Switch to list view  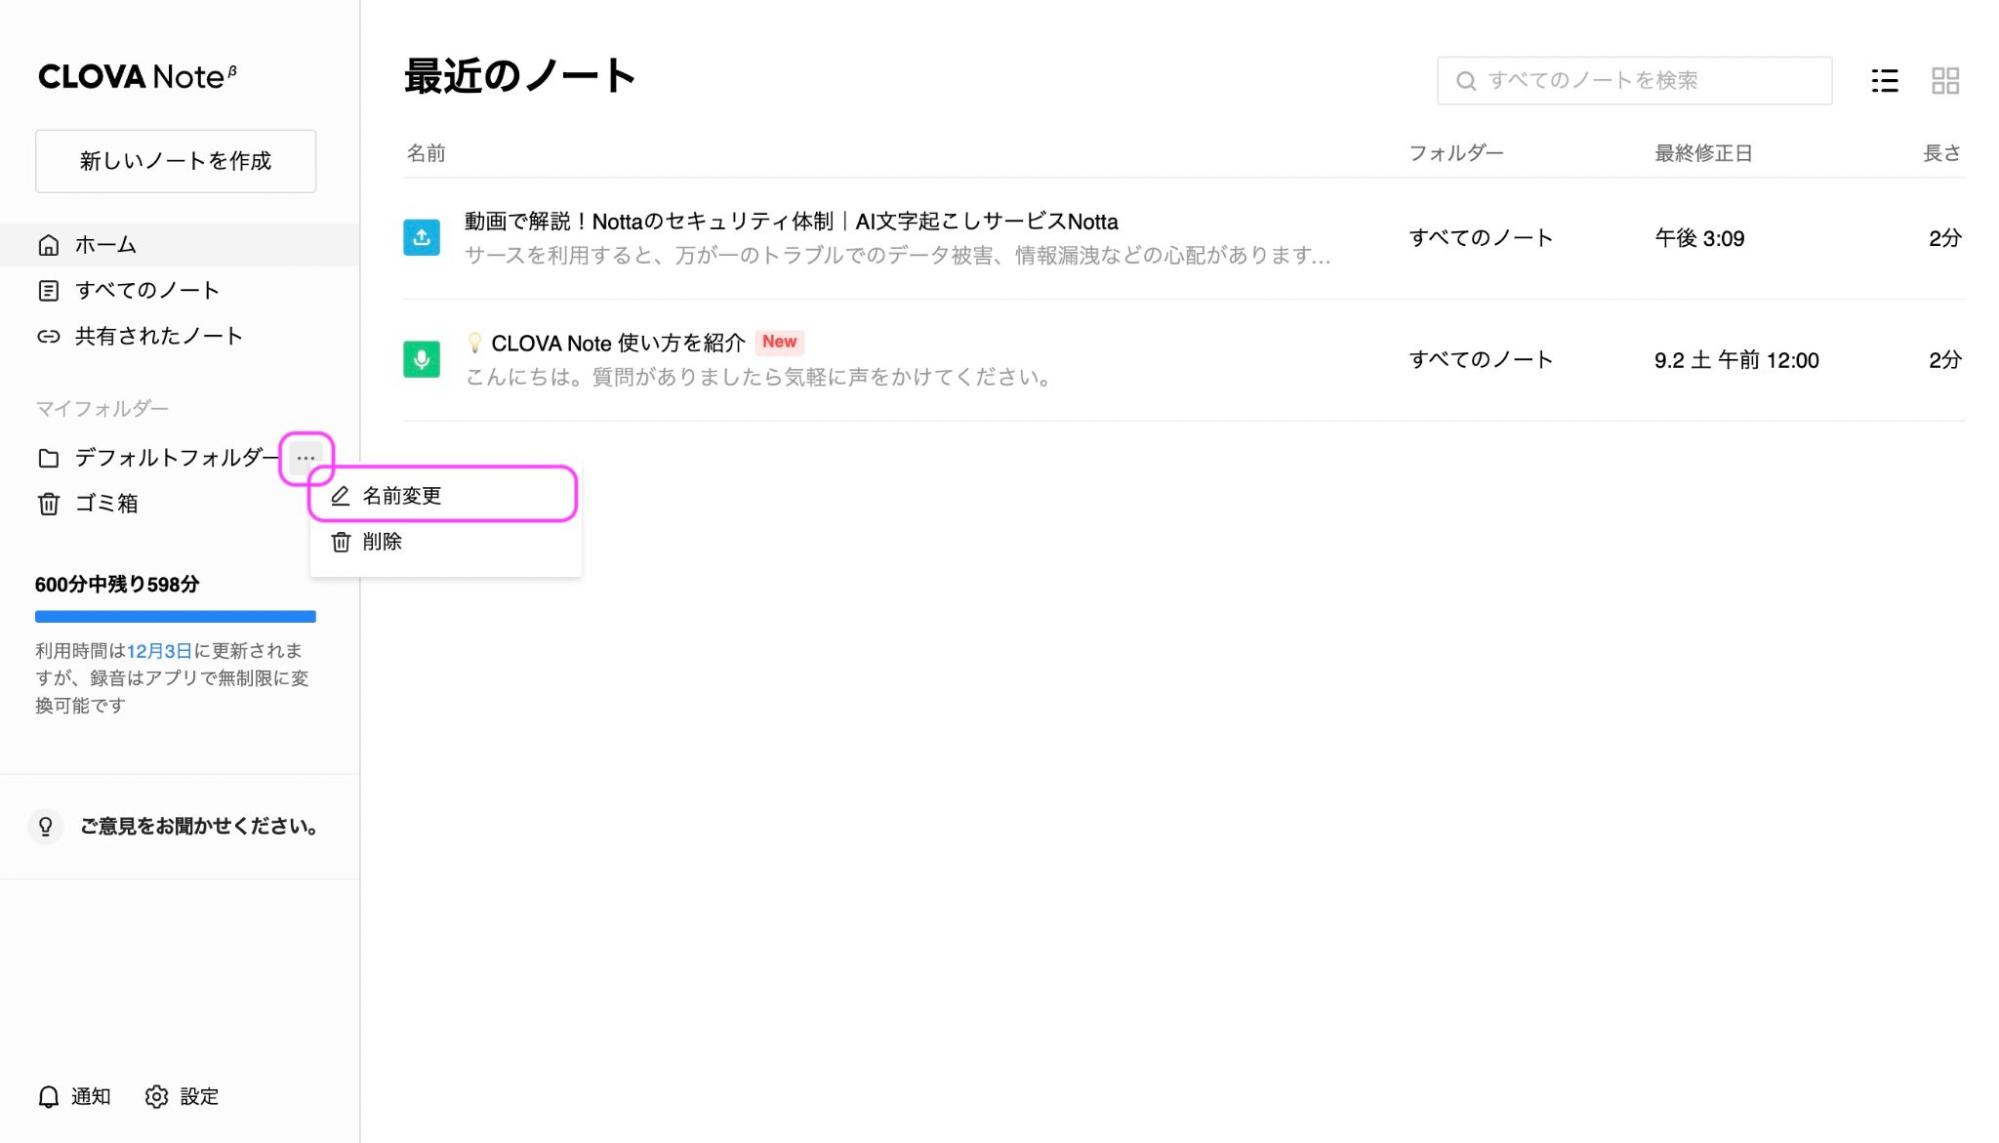(1884, 81)
